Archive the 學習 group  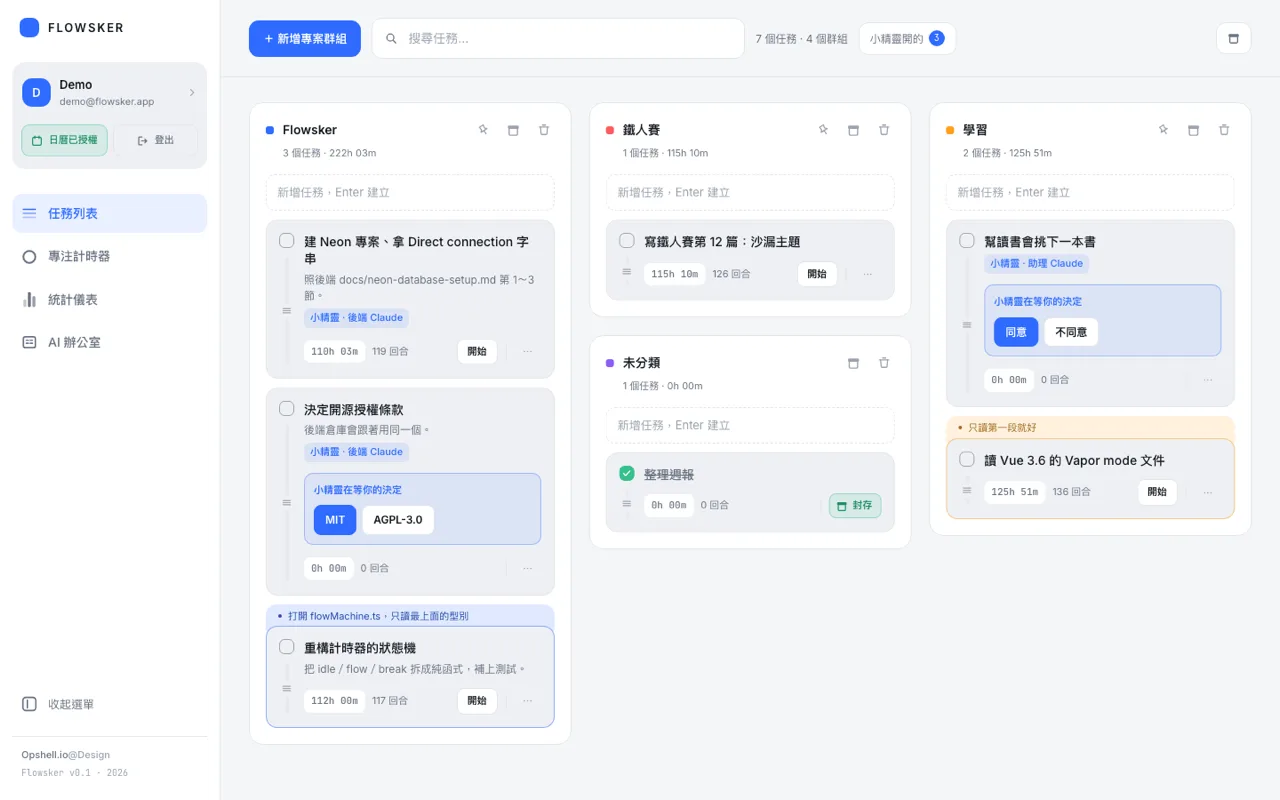pyautogui.click(x=1193, y=130)
